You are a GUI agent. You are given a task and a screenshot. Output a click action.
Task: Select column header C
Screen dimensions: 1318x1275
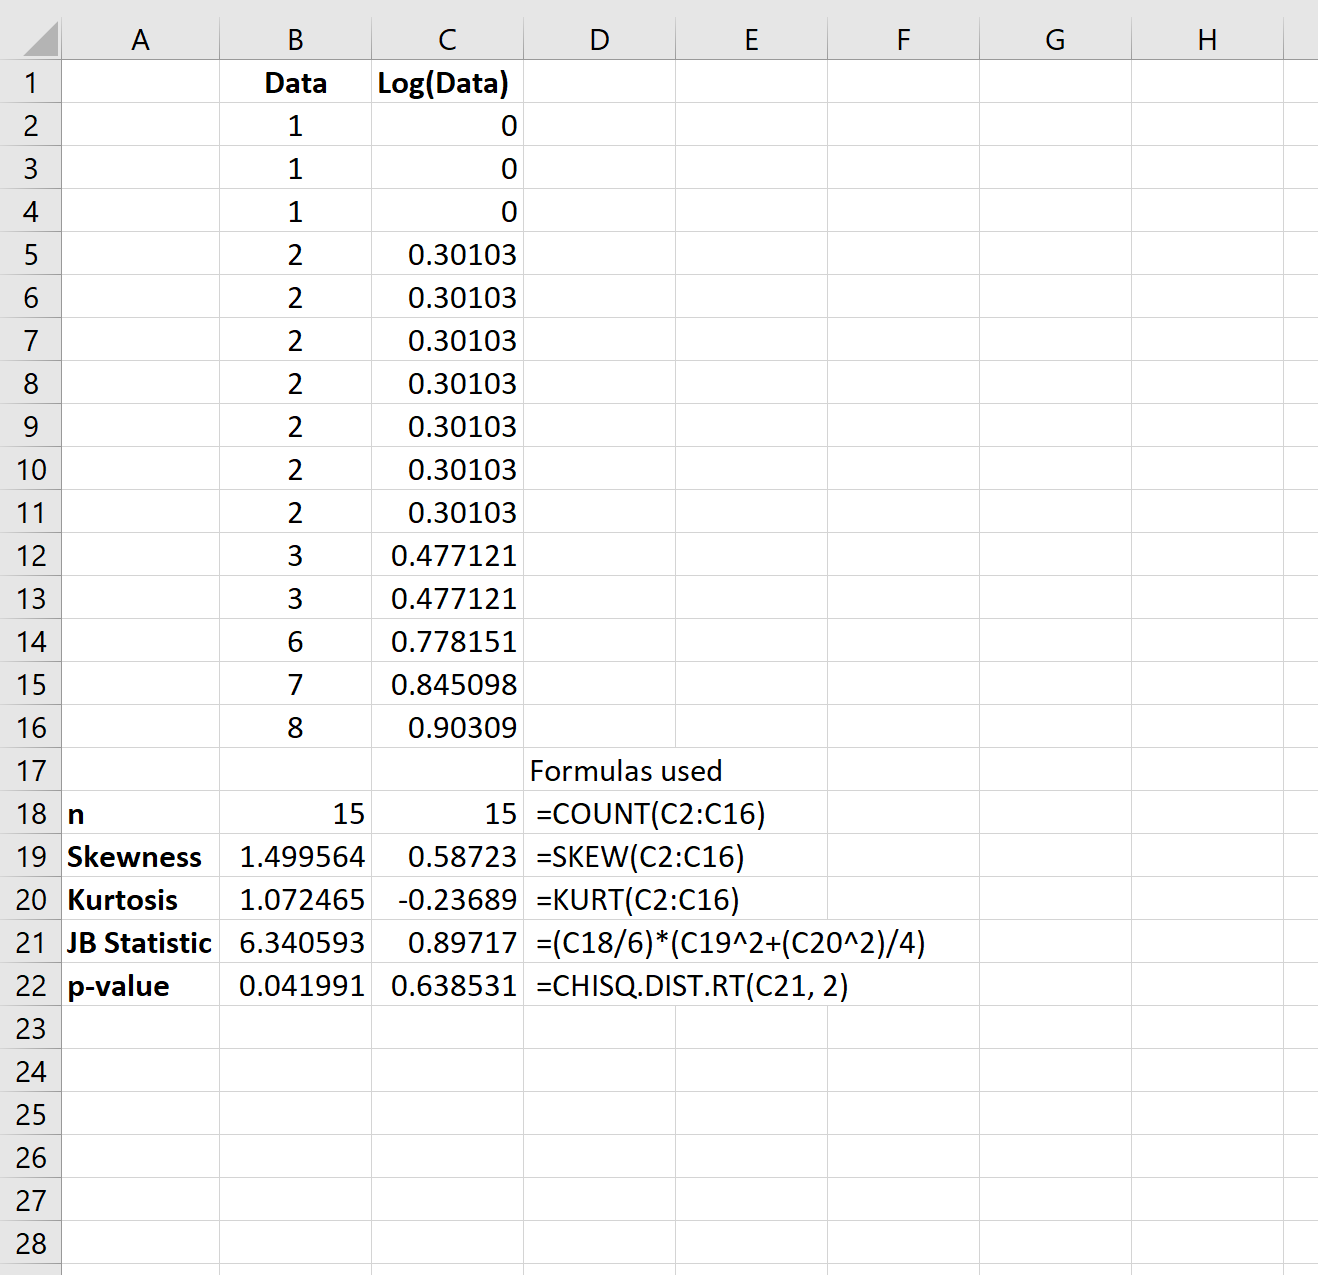(447, 39)
